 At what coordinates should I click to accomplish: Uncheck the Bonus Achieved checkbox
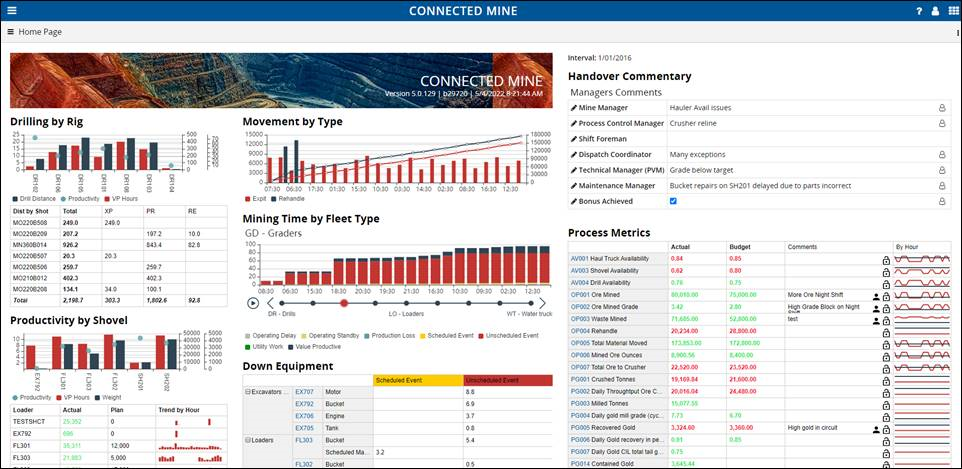tap(673, 201)
